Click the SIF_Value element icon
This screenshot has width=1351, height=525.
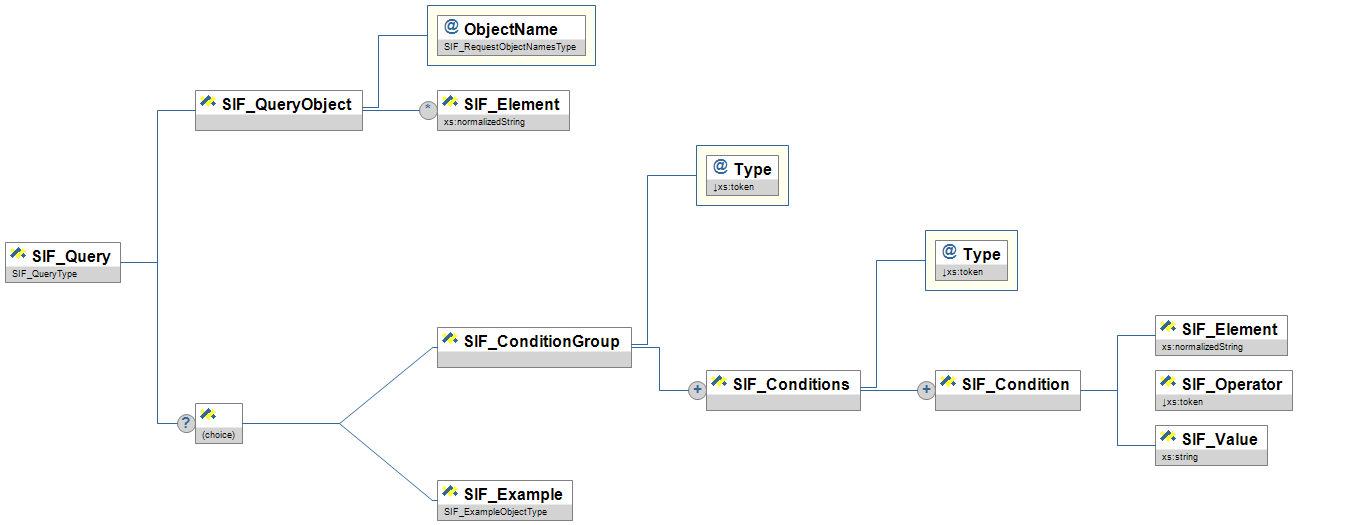click(1168, 438)
